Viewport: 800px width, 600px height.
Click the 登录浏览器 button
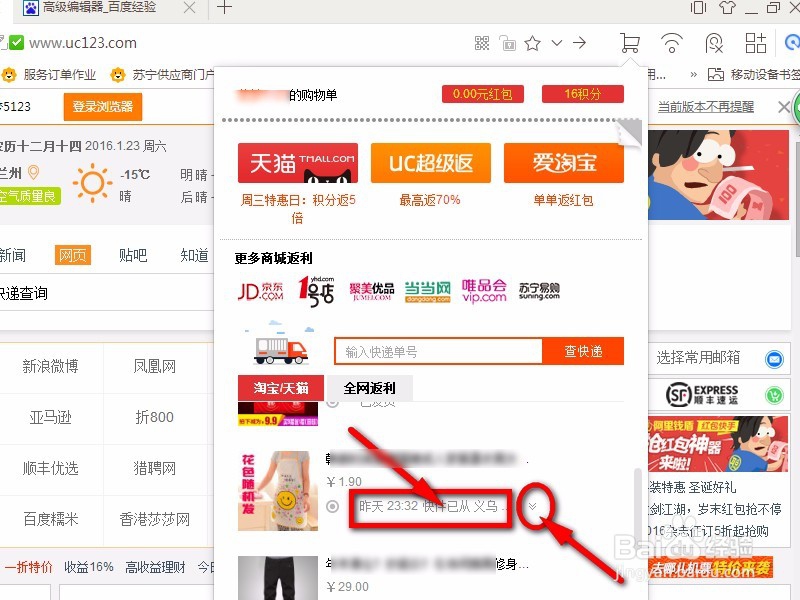[103, 107]
